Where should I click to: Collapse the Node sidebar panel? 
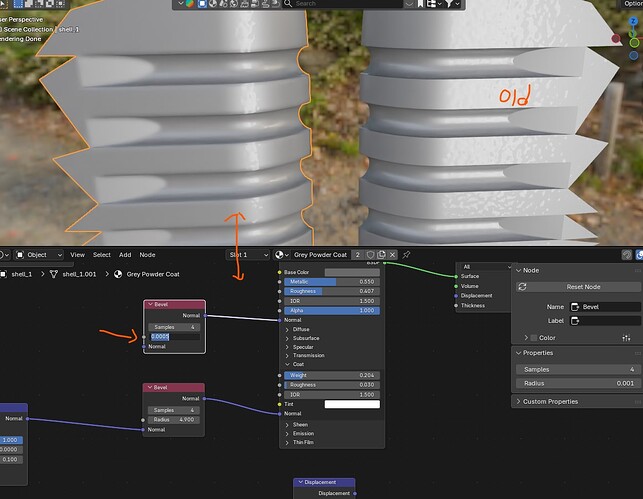click(x=518, y=271)
